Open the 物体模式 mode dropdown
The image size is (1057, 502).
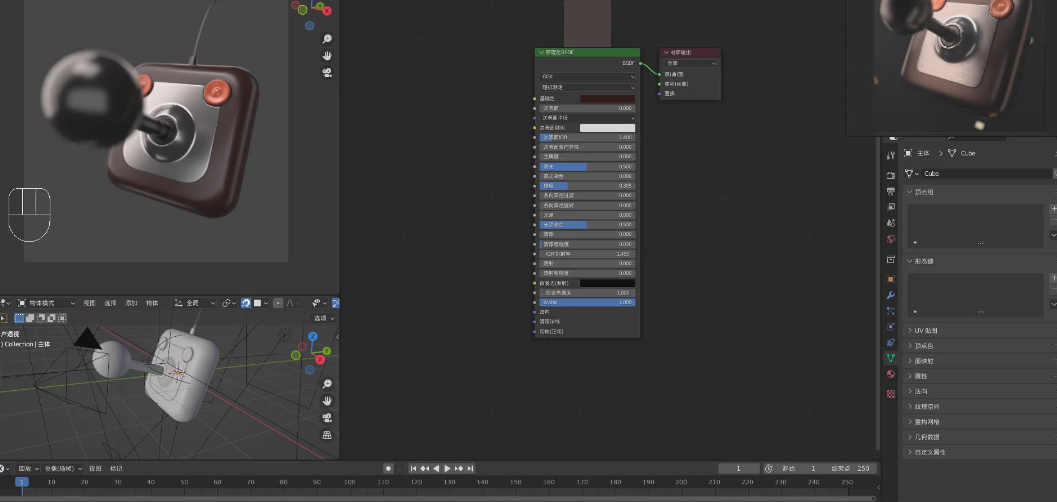(x=50, y=303)
